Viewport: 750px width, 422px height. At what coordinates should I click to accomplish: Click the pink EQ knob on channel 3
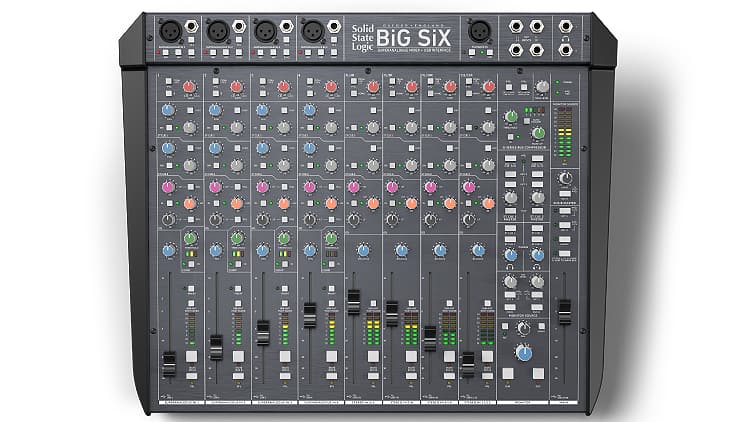tap(262, 187)
